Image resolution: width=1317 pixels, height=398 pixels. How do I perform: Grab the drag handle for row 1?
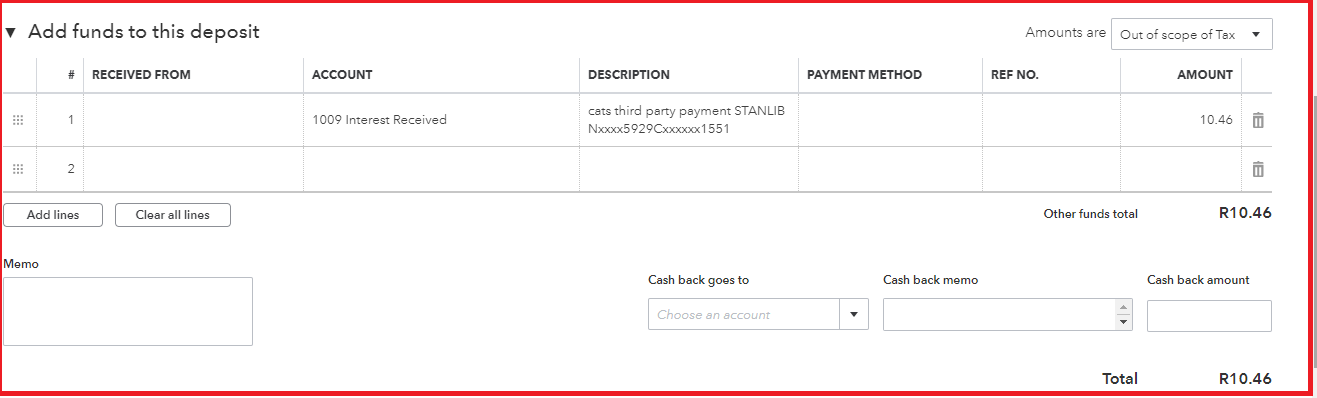18,120
